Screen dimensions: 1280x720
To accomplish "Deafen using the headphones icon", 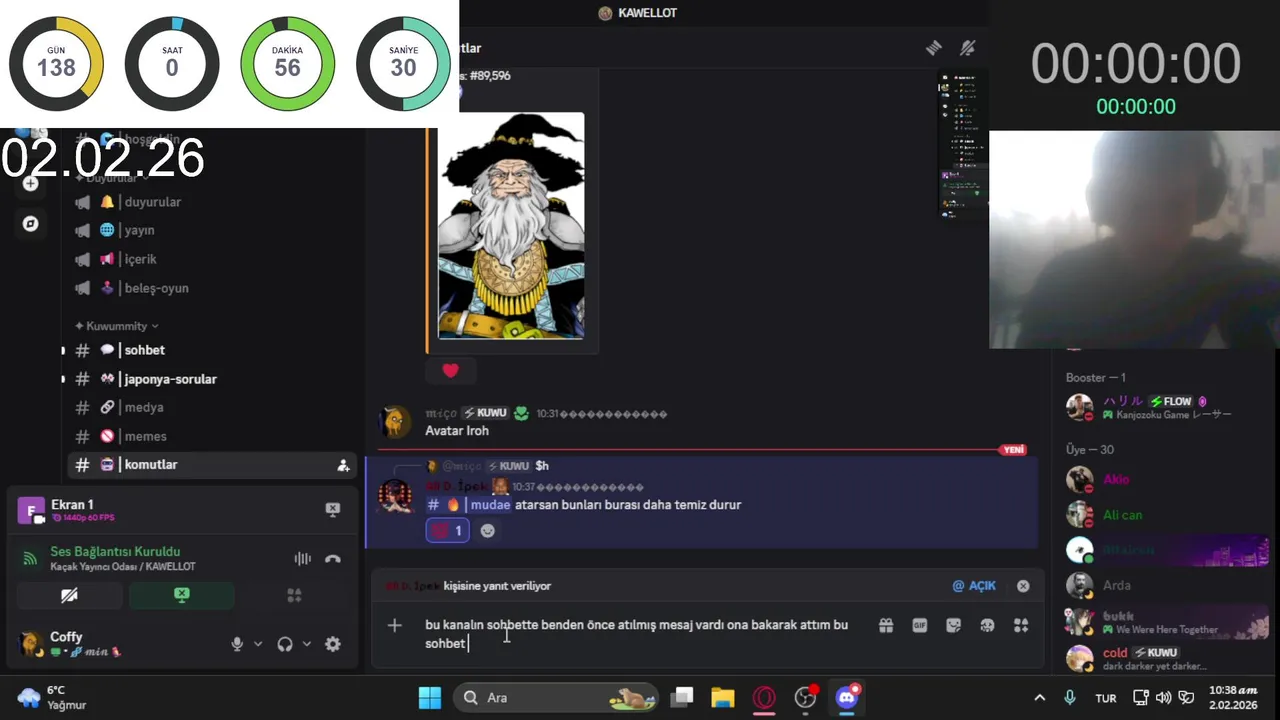I will [x=285, y=644].
